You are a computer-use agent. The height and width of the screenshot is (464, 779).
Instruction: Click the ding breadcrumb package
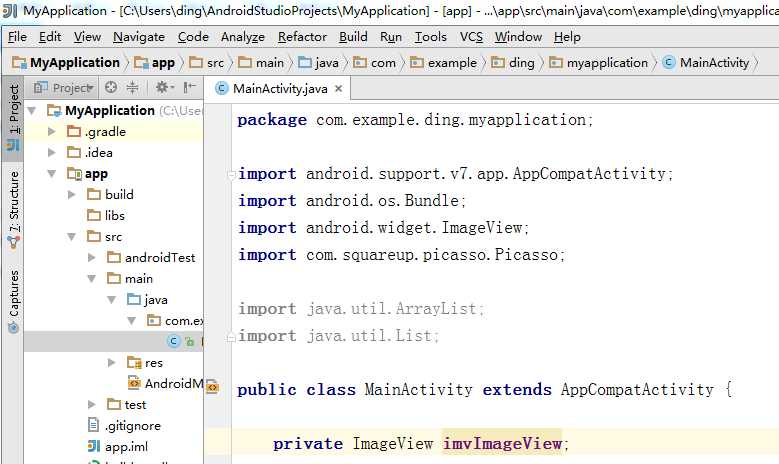click(513, 63)
